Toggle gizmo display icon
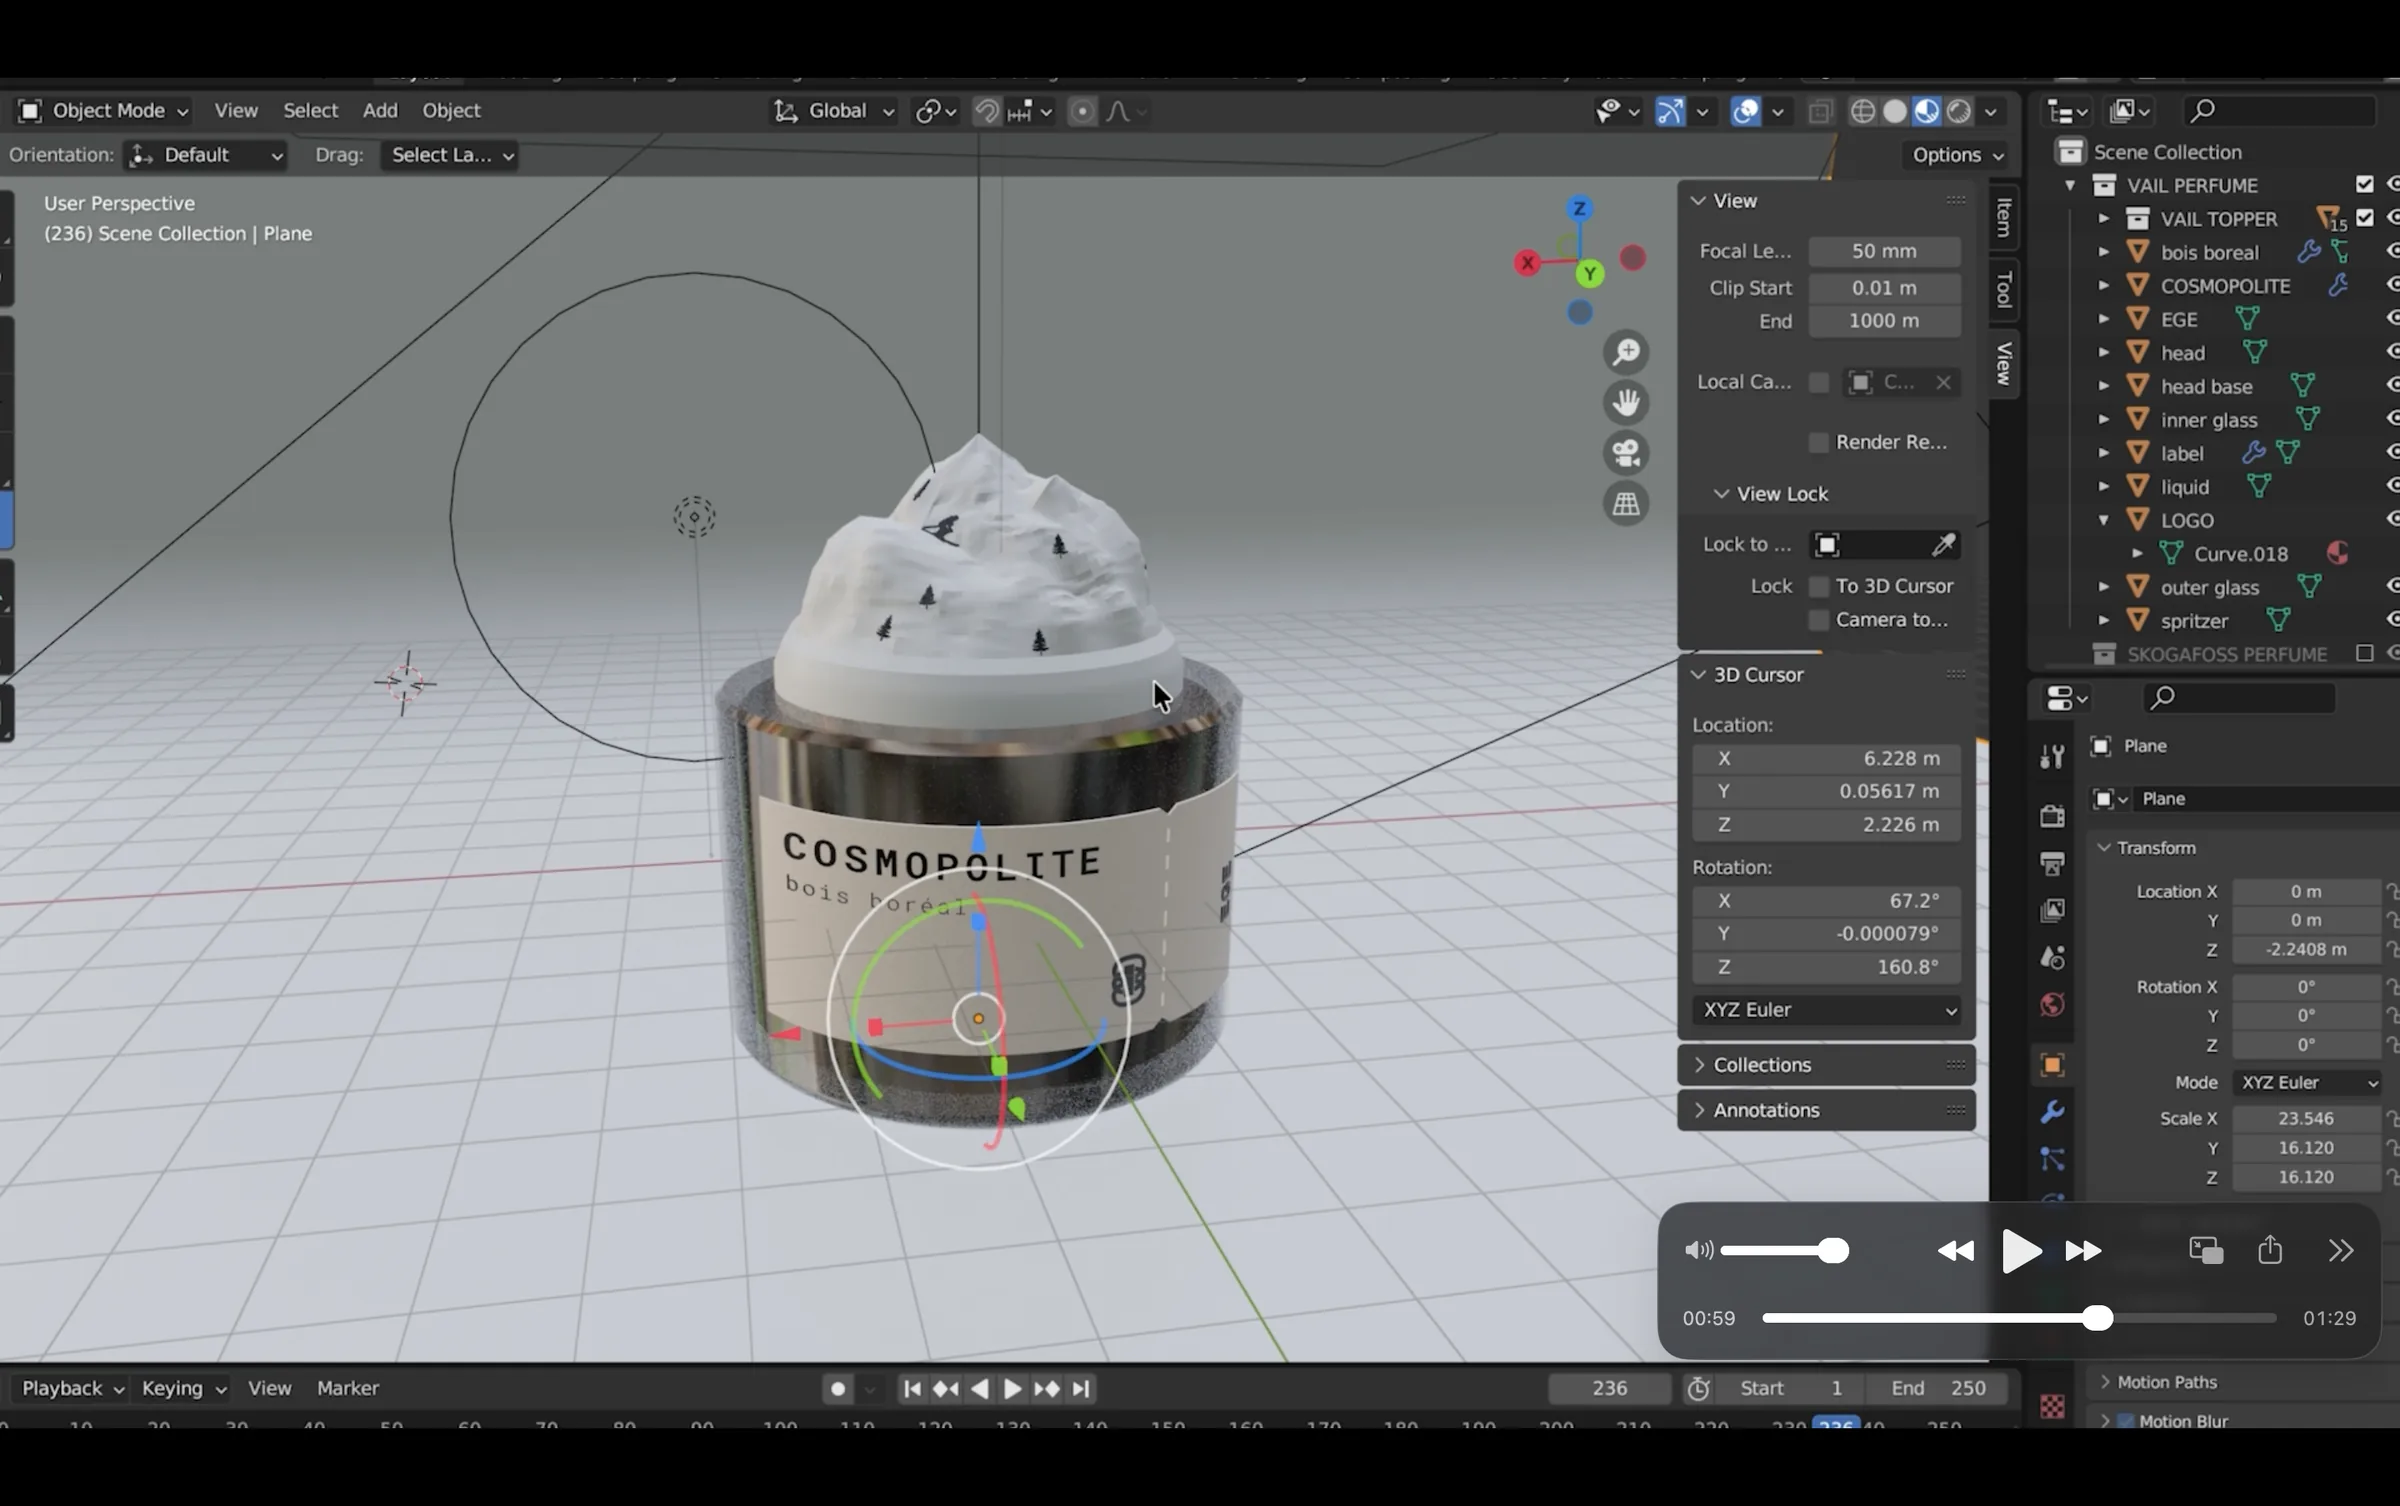 tap(1670, 111)
